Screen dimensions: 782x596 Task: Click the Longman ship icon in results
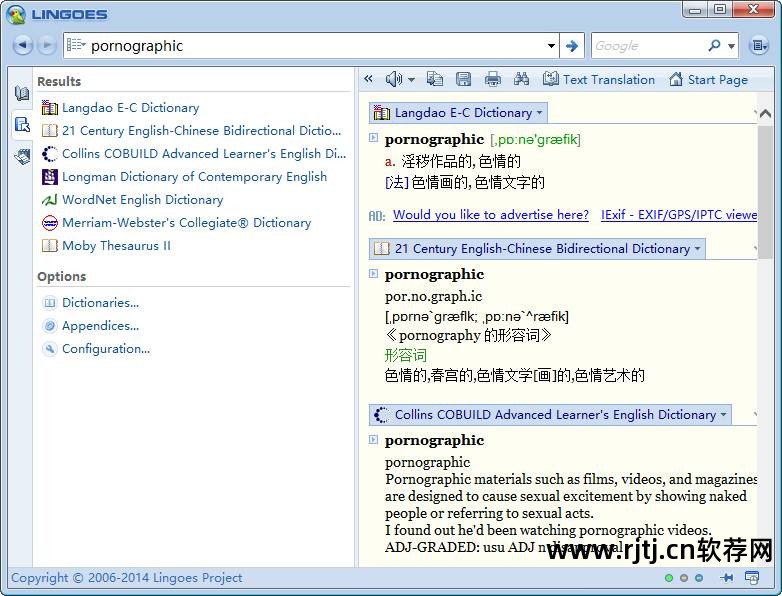[x=49, y=177]
